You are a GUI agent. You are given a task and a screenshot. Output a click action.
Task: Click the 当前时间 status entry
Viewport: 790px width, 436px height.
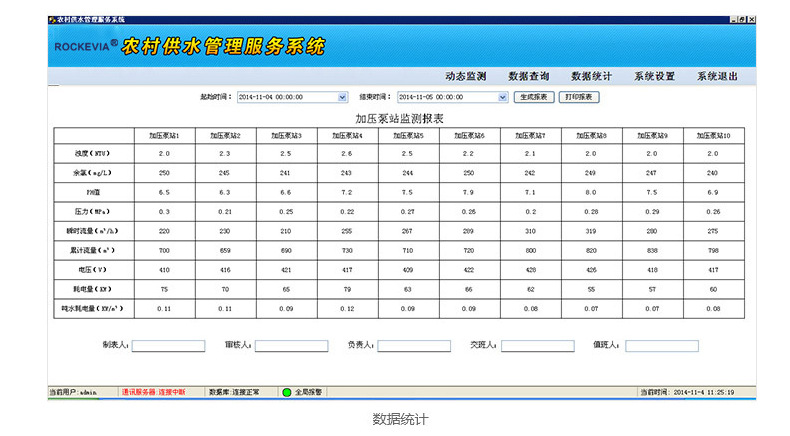[x=687, y=392]
